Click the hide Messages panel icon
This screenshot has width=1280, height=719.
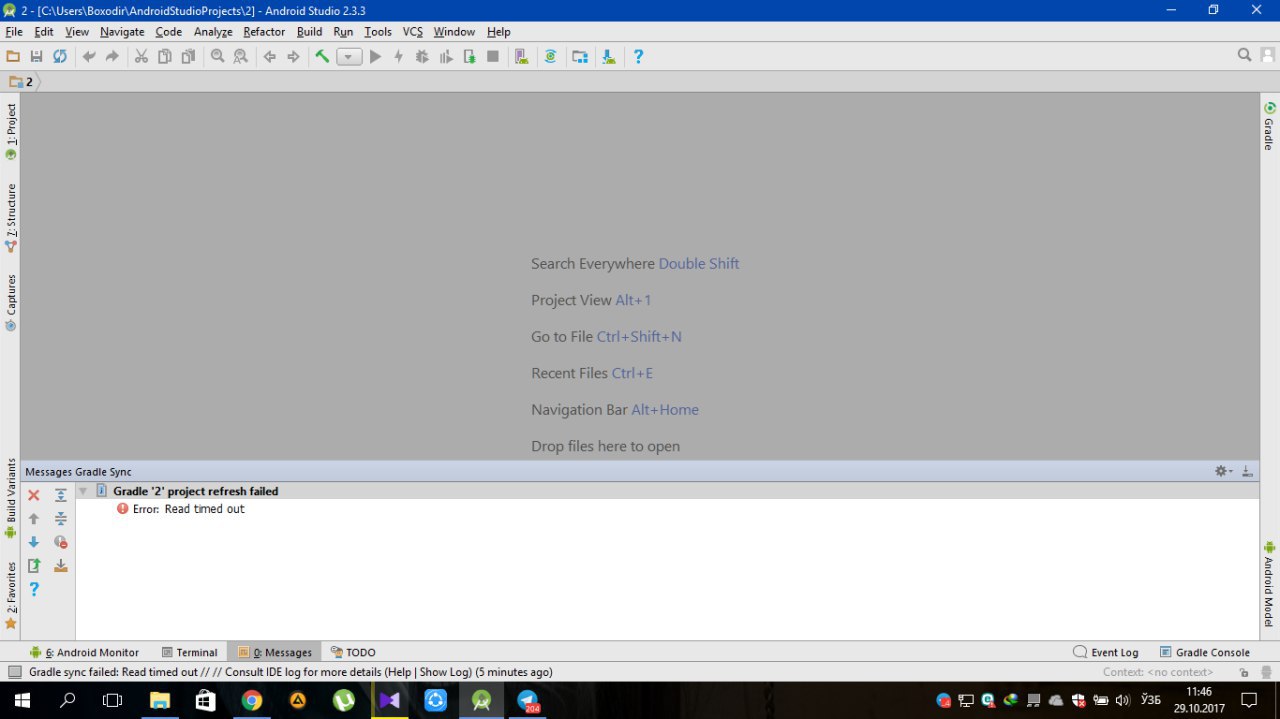[x=1247, y=471]
